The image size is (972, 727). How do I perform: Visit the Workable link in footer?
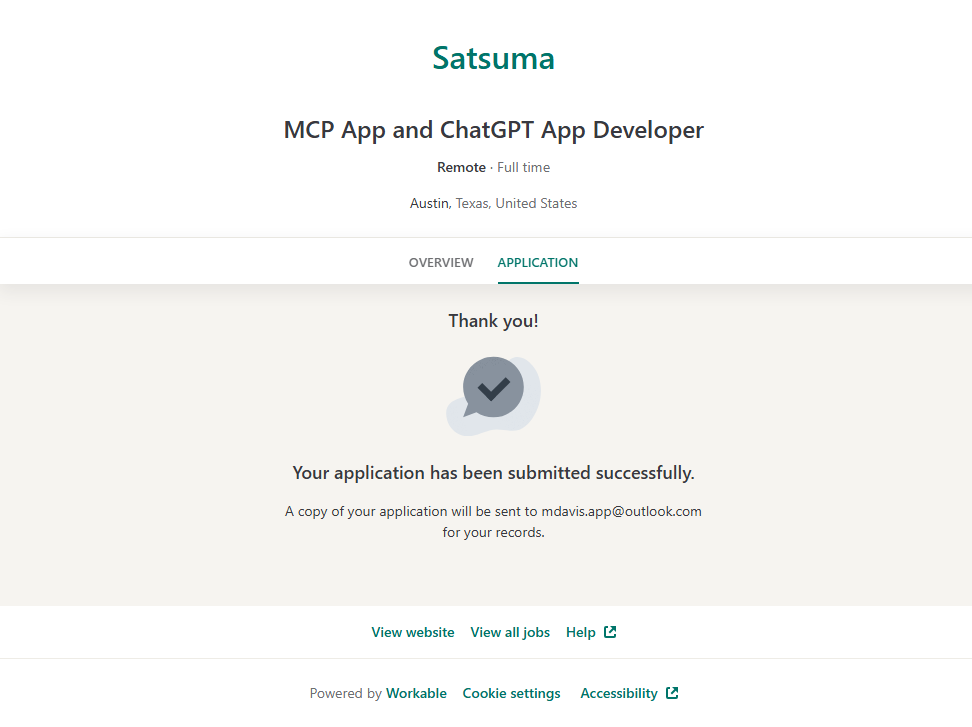[x=416, y=694]
